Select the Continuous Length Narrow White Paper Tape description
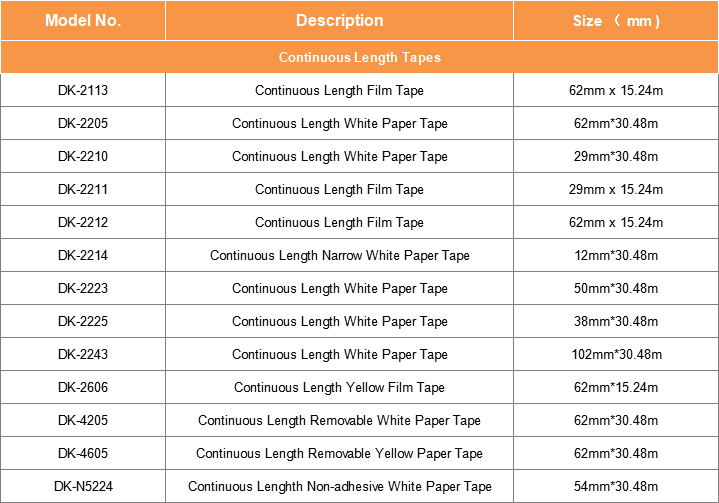 coord(339,256)
